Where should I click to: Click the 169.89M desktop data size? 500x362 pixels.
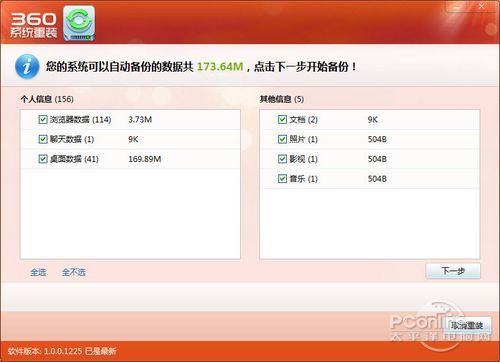[145, 159]
